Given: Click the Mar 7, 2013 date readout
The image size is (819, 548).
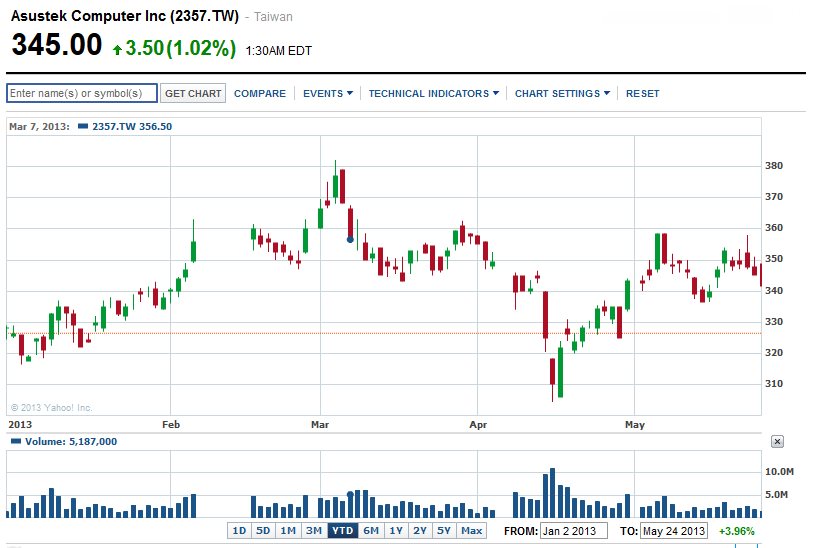Looking at the screenshot, I should [x=39, y=126].
